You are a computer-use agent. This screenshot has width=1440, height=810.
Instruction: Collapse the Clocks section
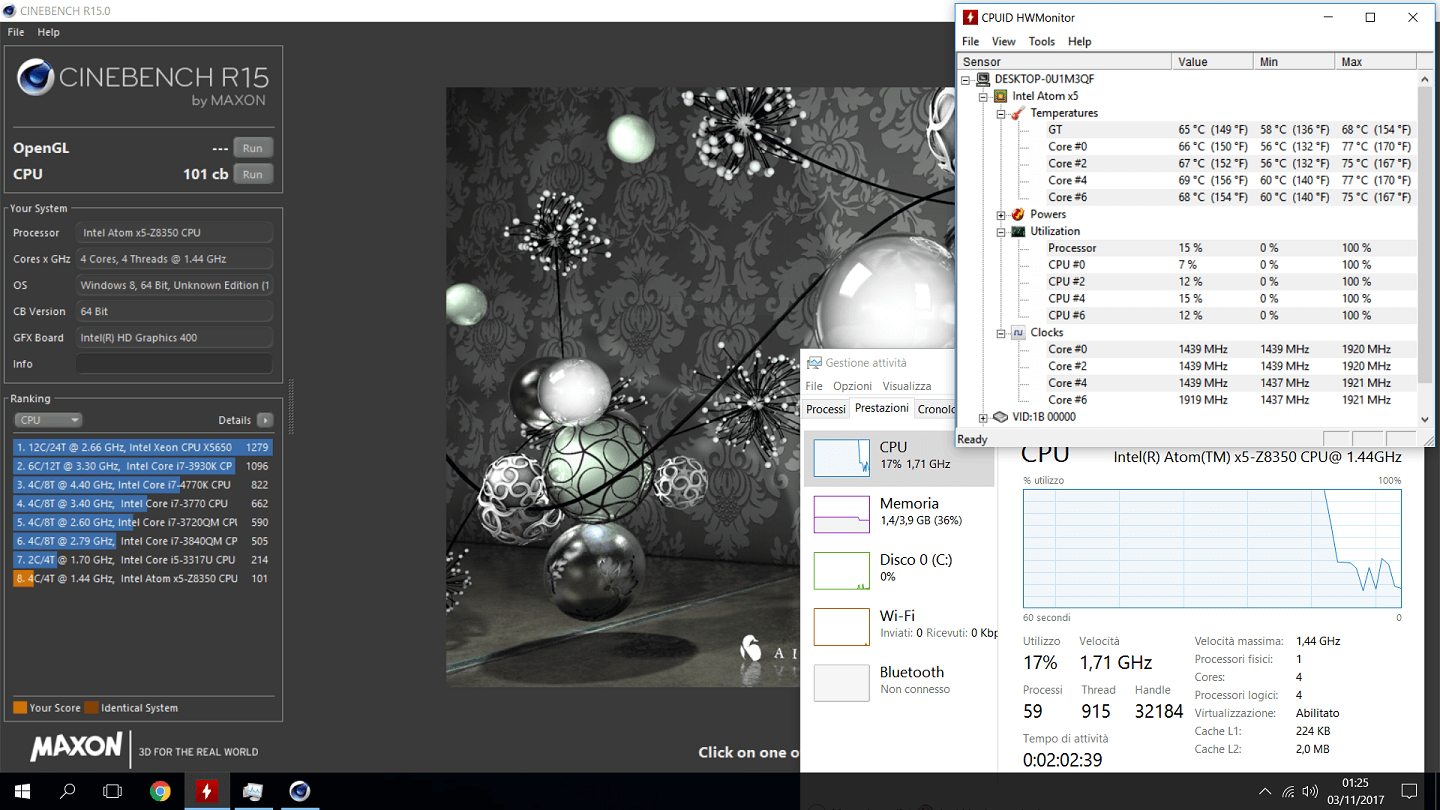click(x=1001, y=333)
